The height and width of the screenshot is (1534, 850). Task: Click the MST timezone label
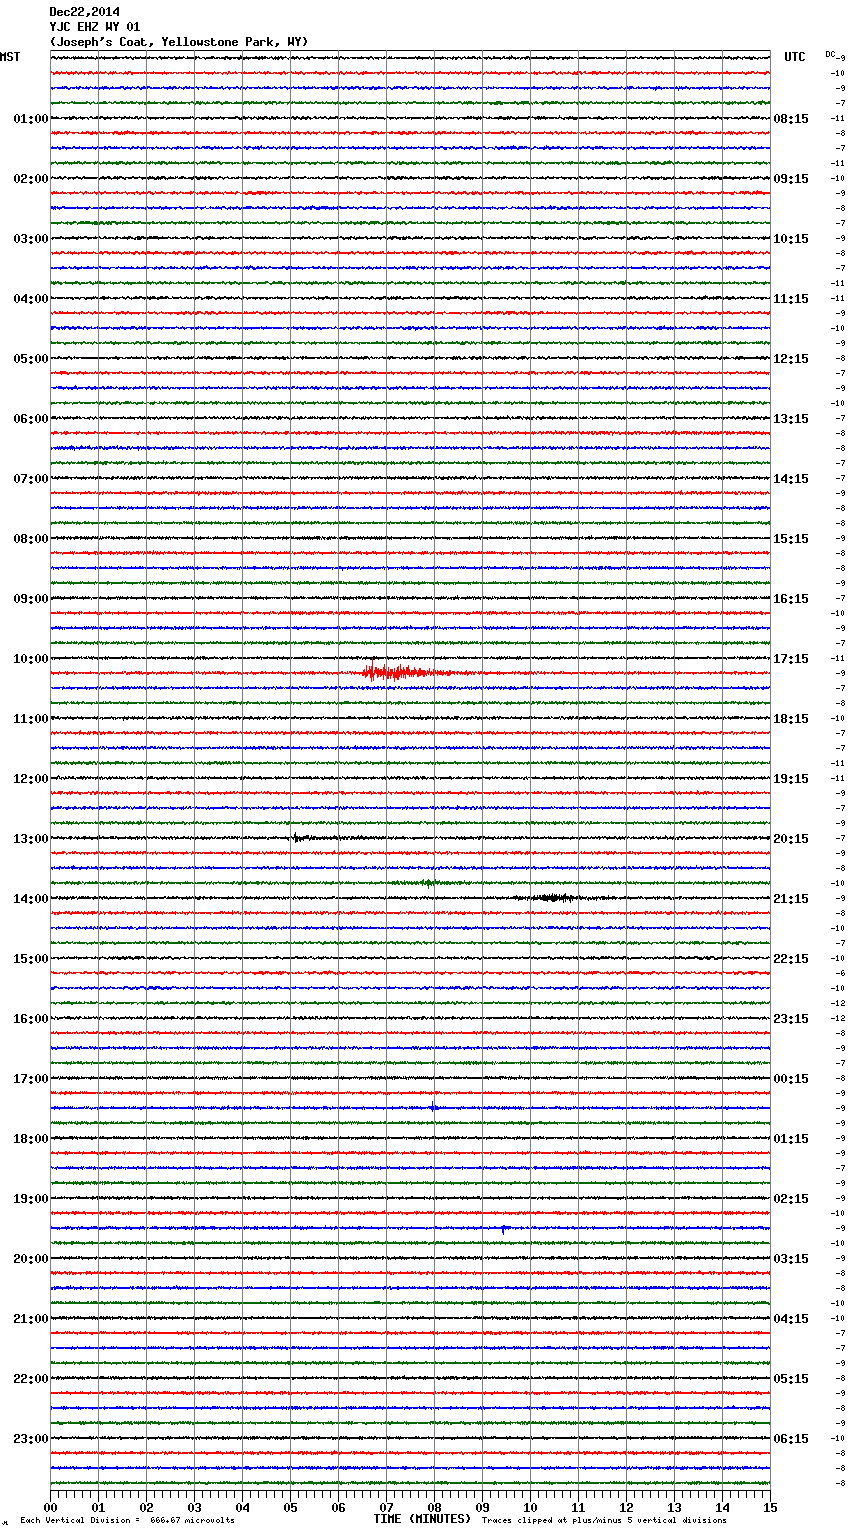(x=10, y=57)
